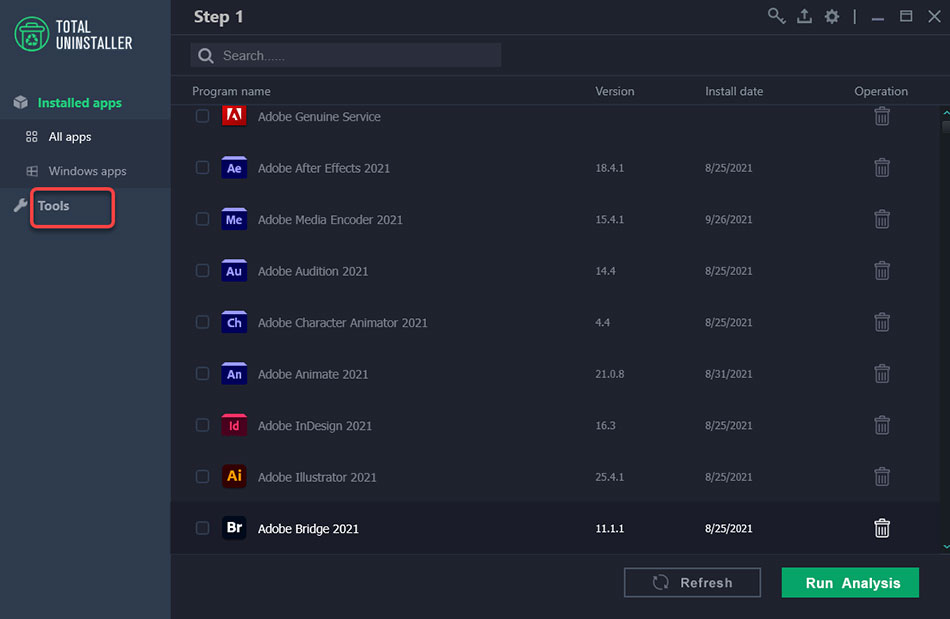This screenshot has width=950, height=619.
Task: Tick the Adobe InDesign 2021 checkbox
Action: [x=202, y=425]
